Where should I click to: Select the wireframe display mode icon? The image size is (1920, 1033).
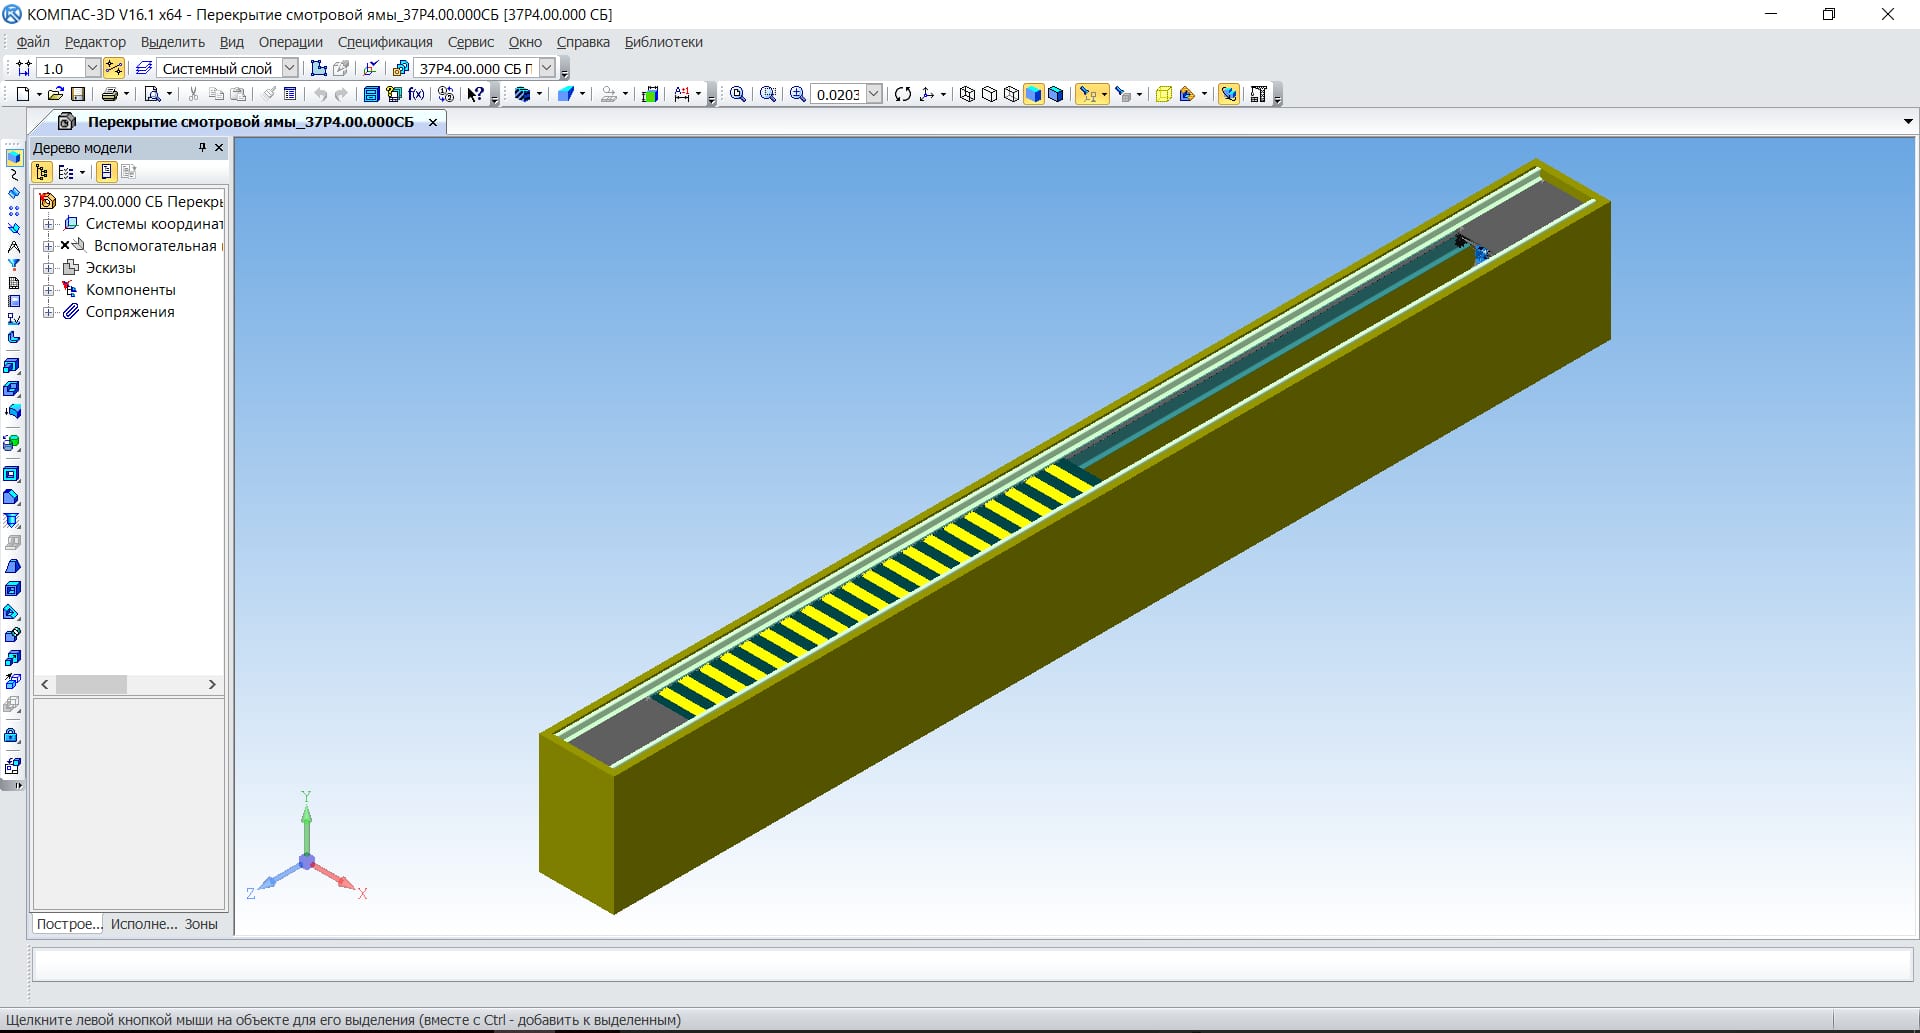pos(967,94)
